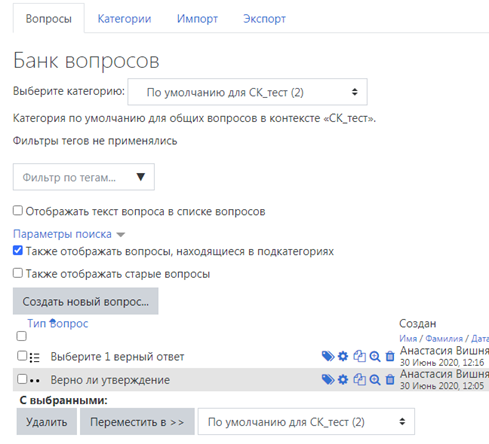
Task: Open the 'Импорт' tab
Action: [x=197, y=19]
